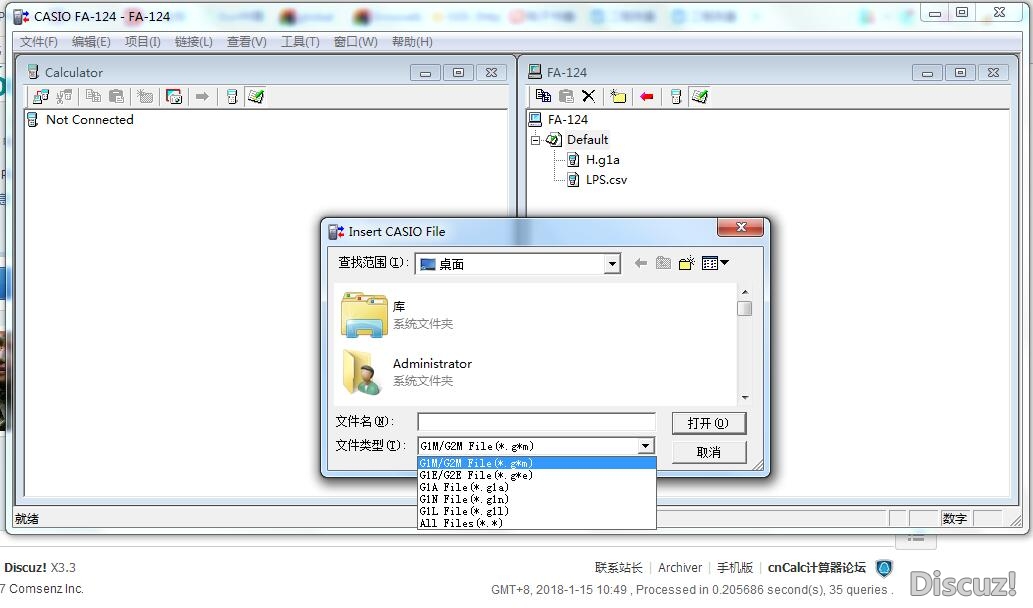Image resolution: width=1033 pixels, height=608 pixels.
Task: Open the 联系站长 link
Action: 618,568
